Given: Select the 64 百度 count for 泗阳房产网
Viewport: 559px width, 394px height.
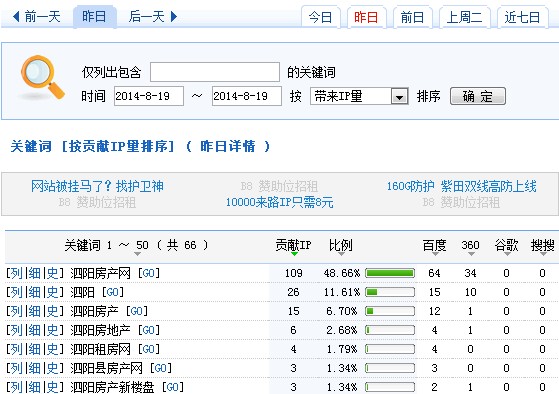Looking at the screenshot, I should [x=434, y=273].
